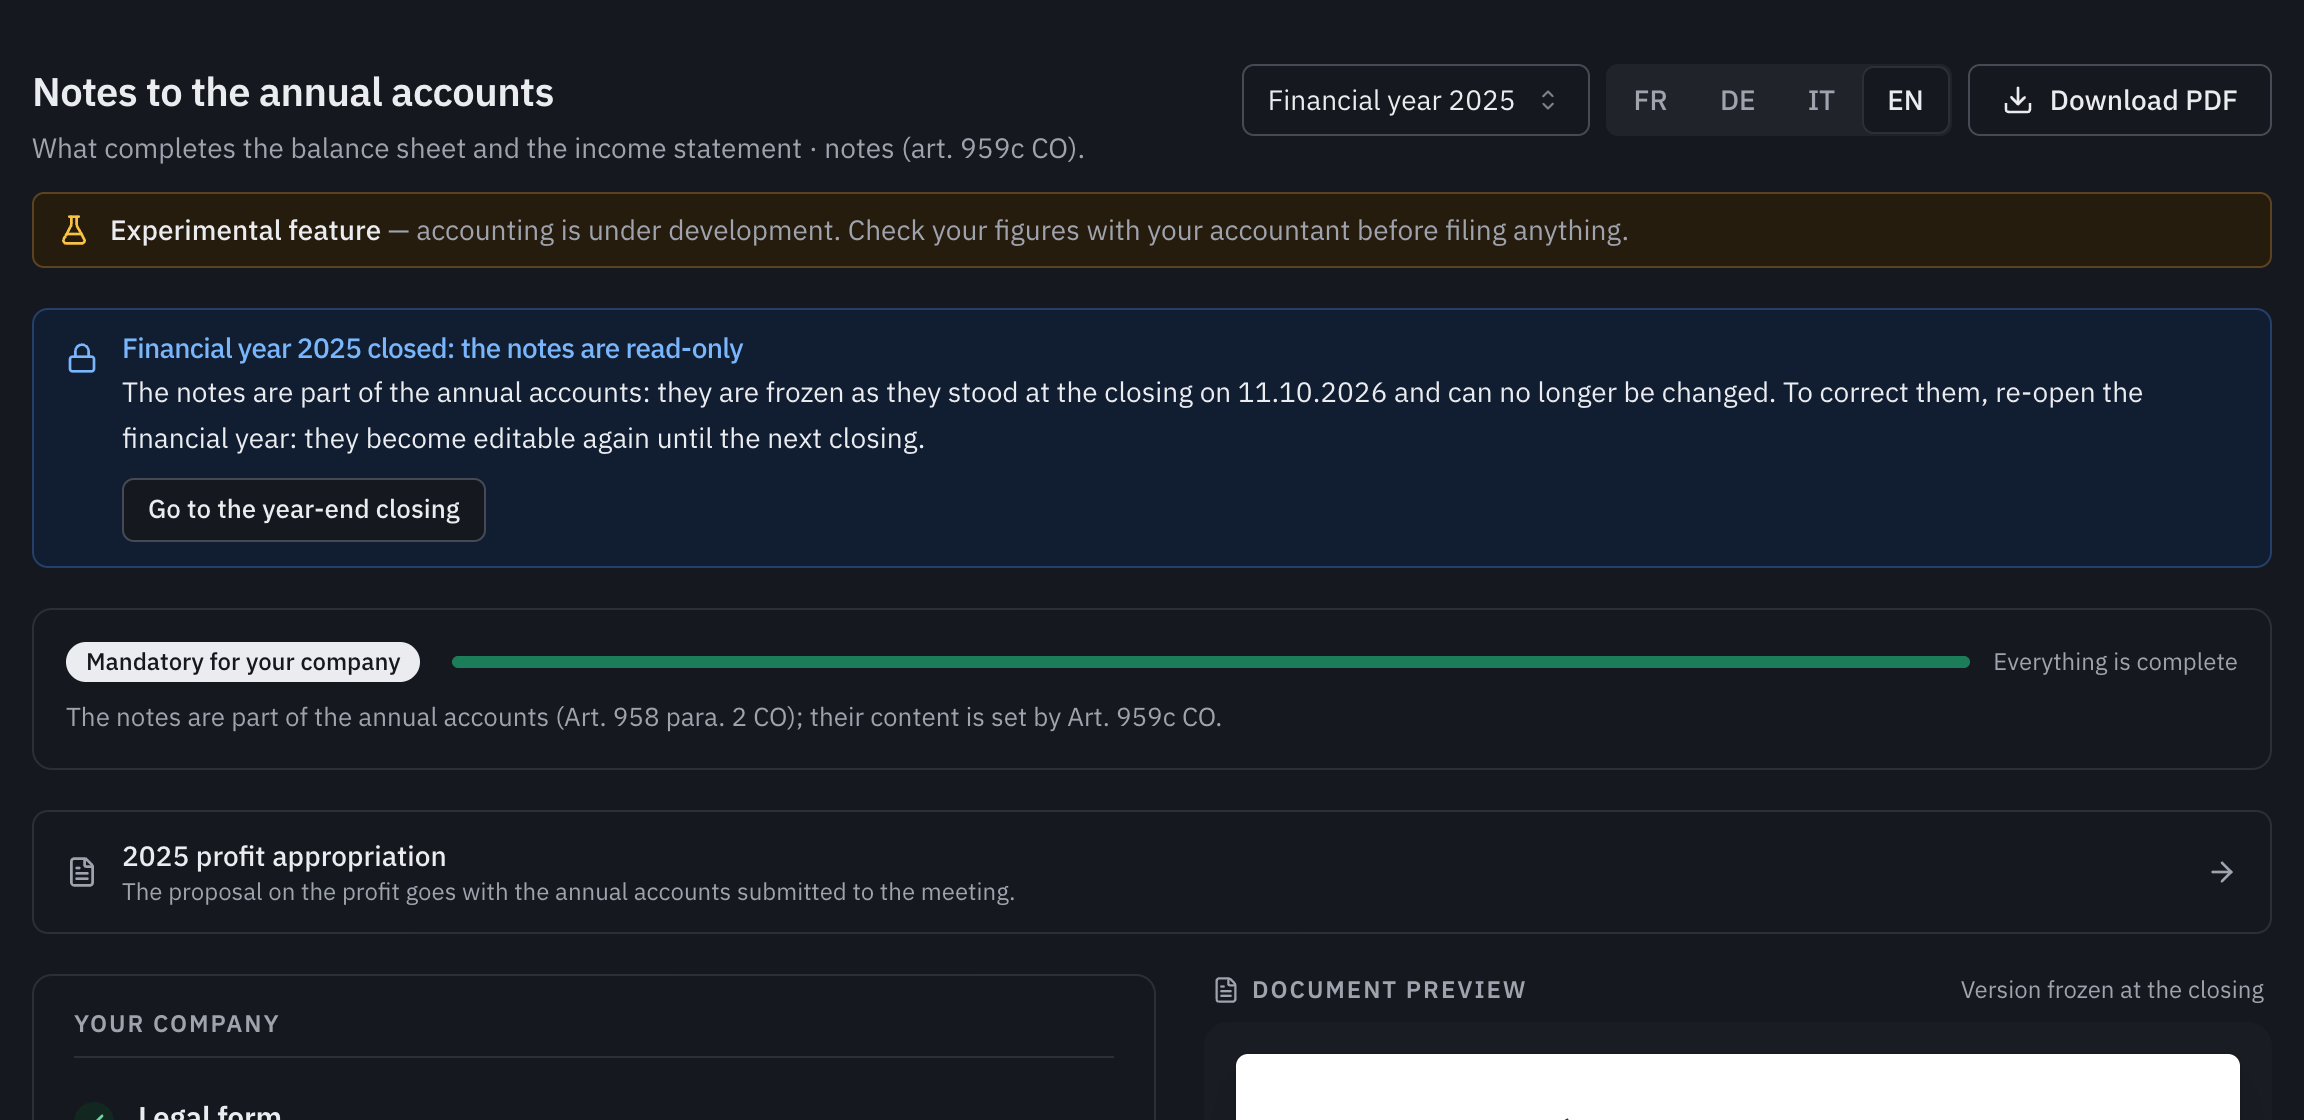Click 'Version frozen at the closing' label

2111,990
